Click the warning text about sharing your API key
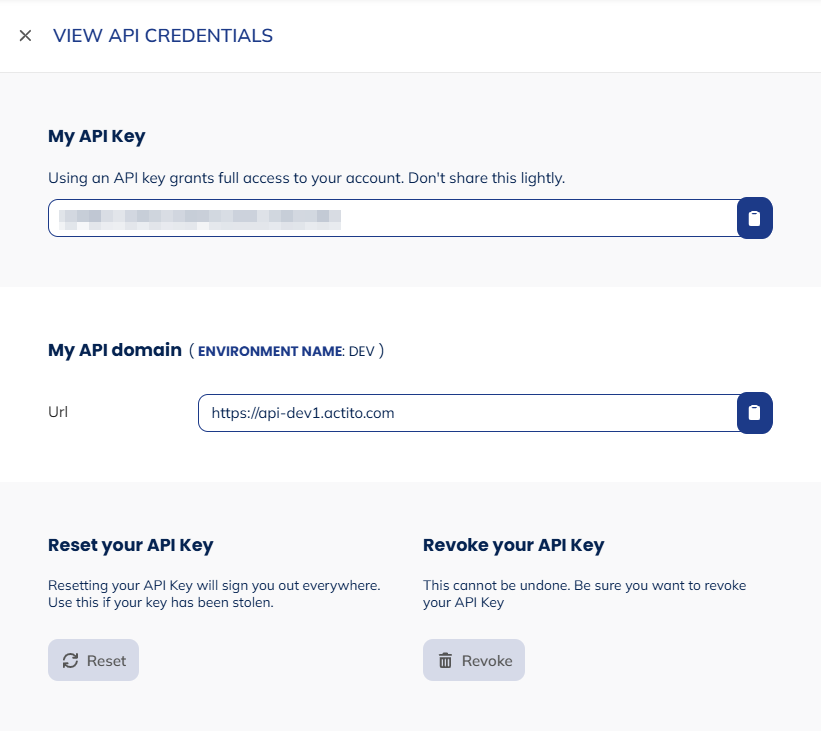 [x=306, y=177]
